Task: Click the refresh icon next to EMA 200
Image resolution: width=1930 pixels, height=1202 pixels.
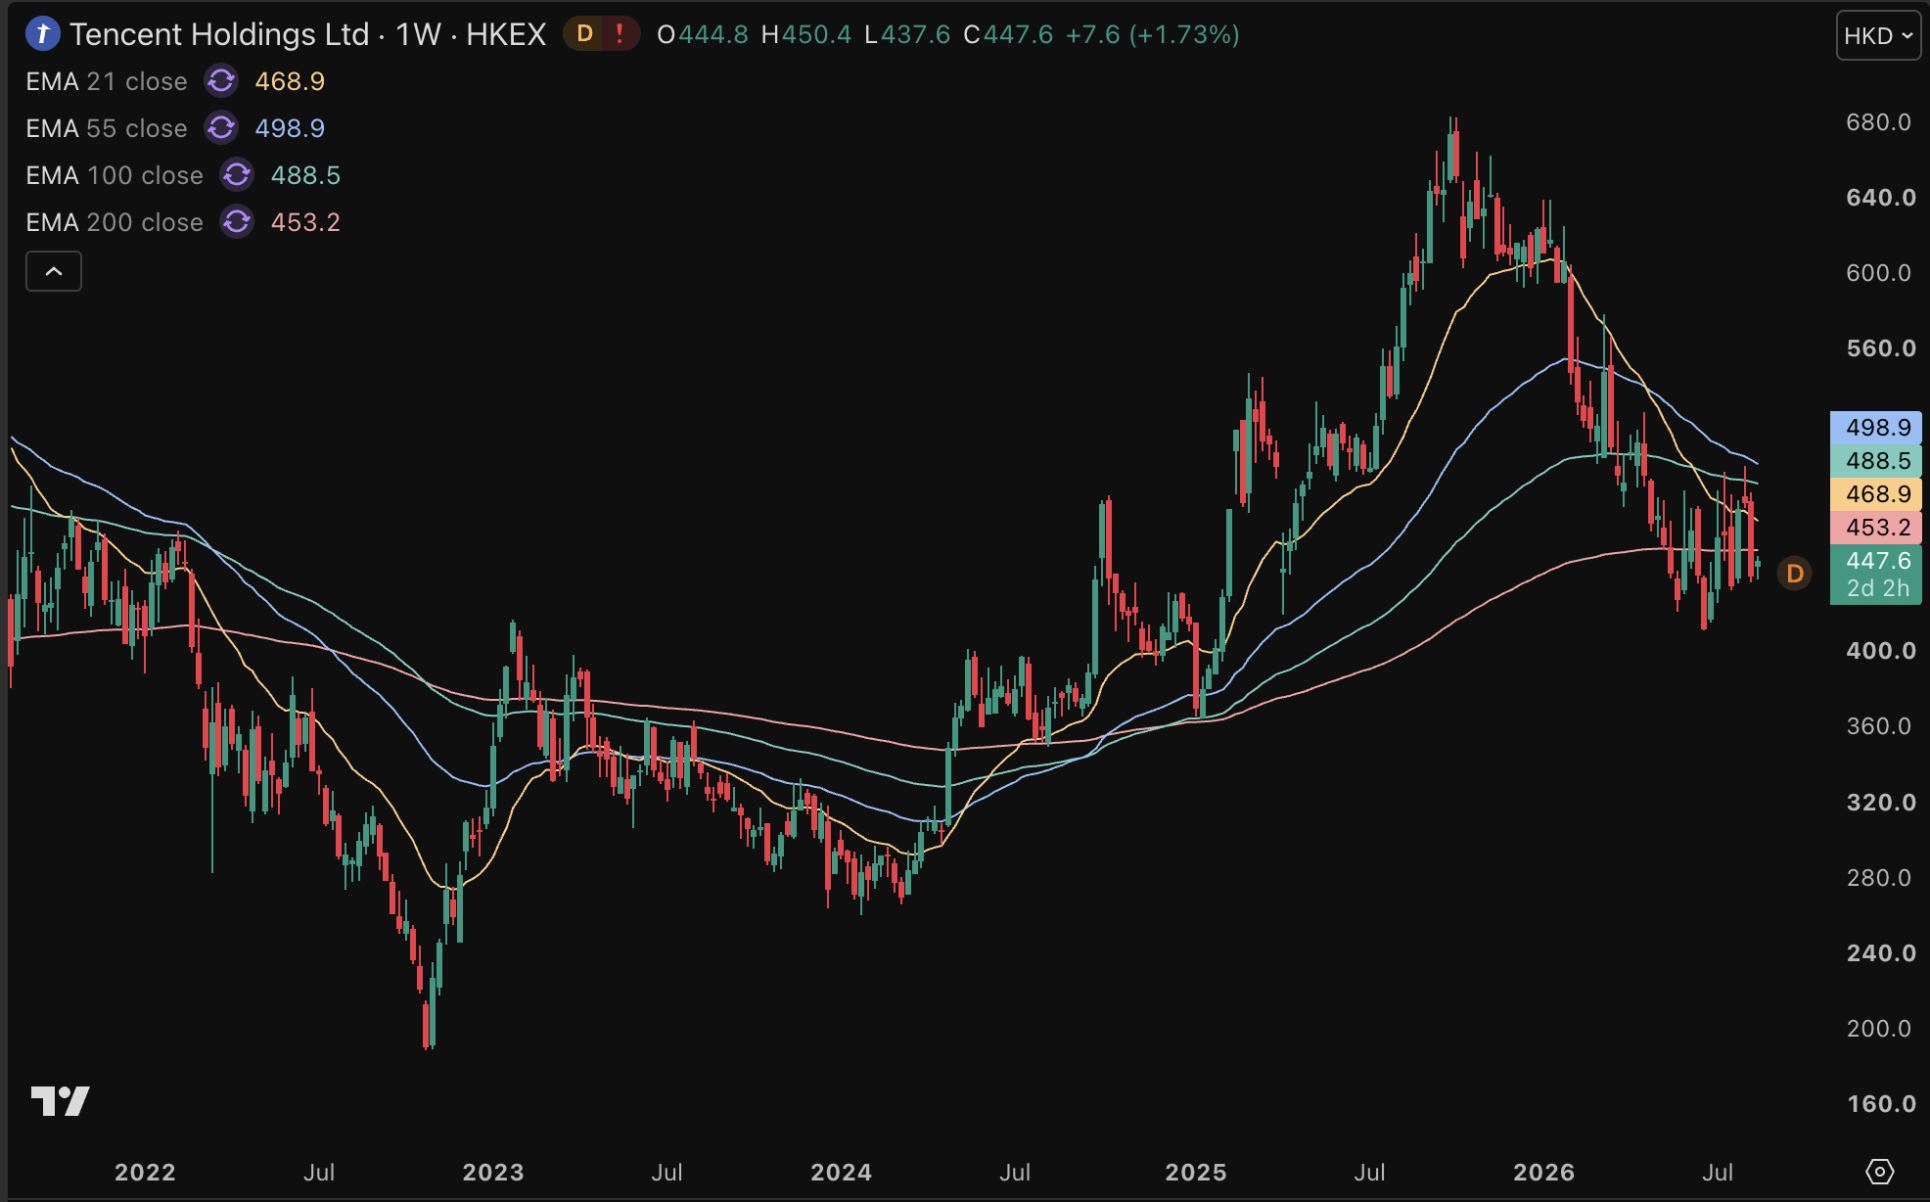Action: point(237,222)
